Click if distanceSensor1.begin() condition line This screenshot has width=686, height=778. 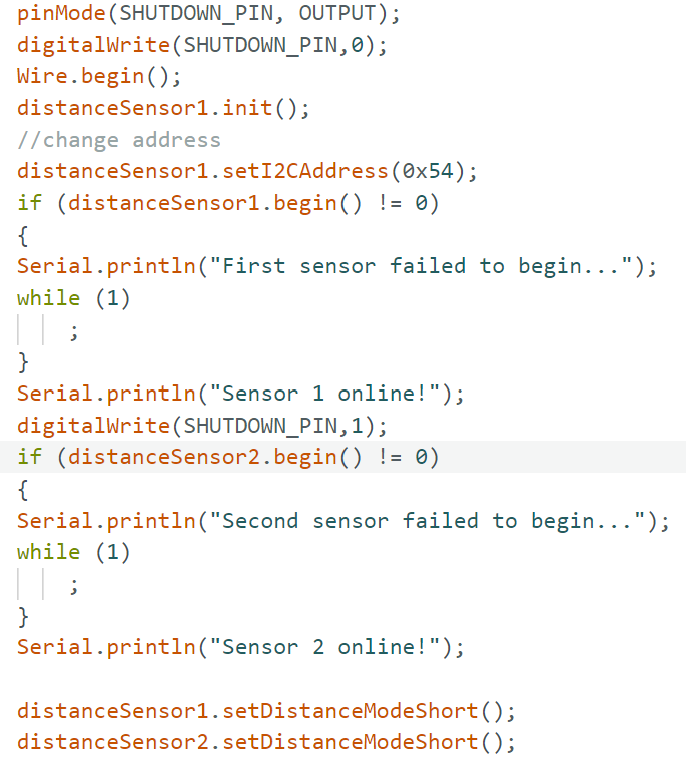[x=228, y=203]
